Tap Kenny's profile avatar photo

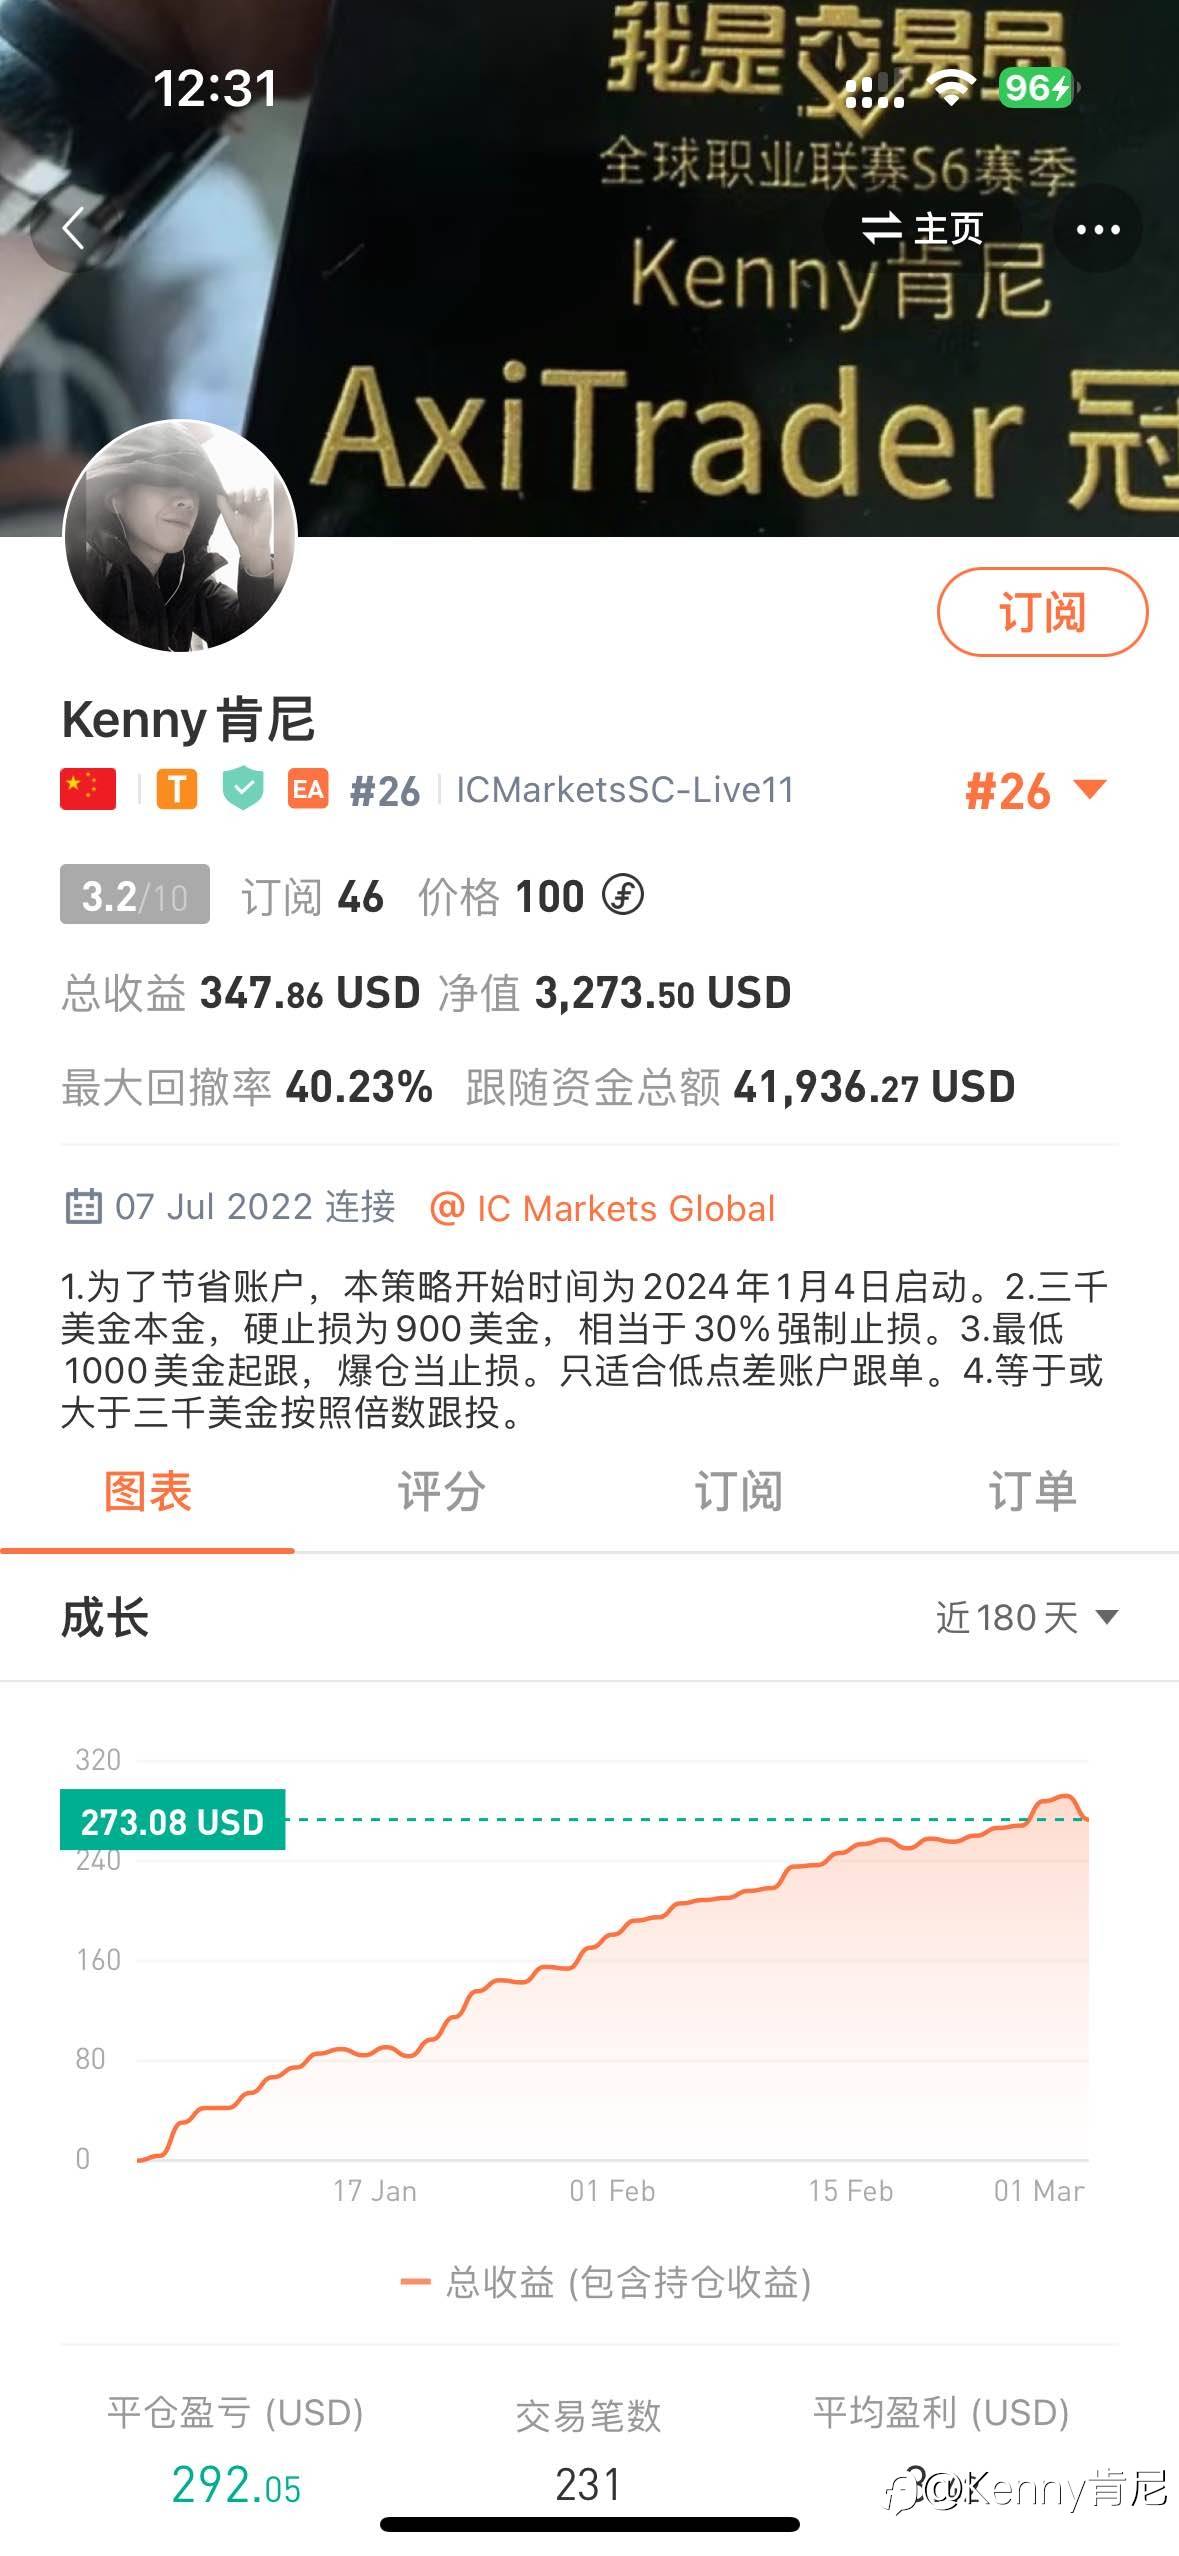click(180, 535)
